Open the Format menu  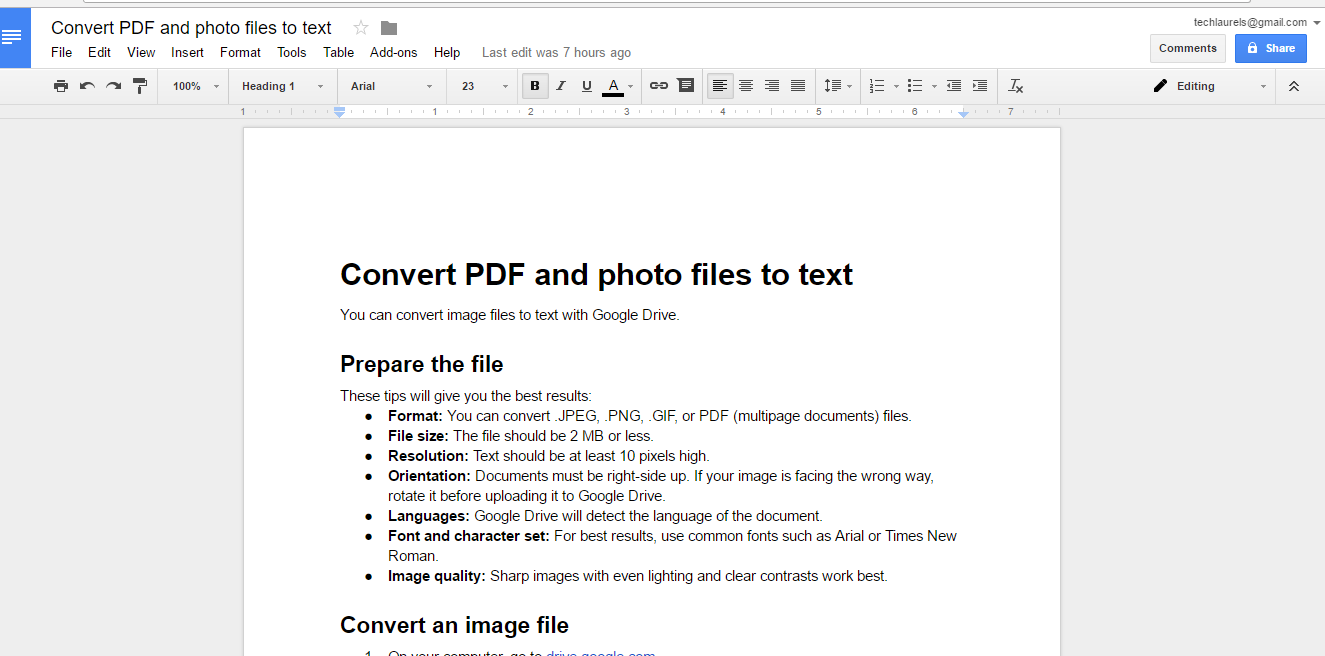(240, 52)
